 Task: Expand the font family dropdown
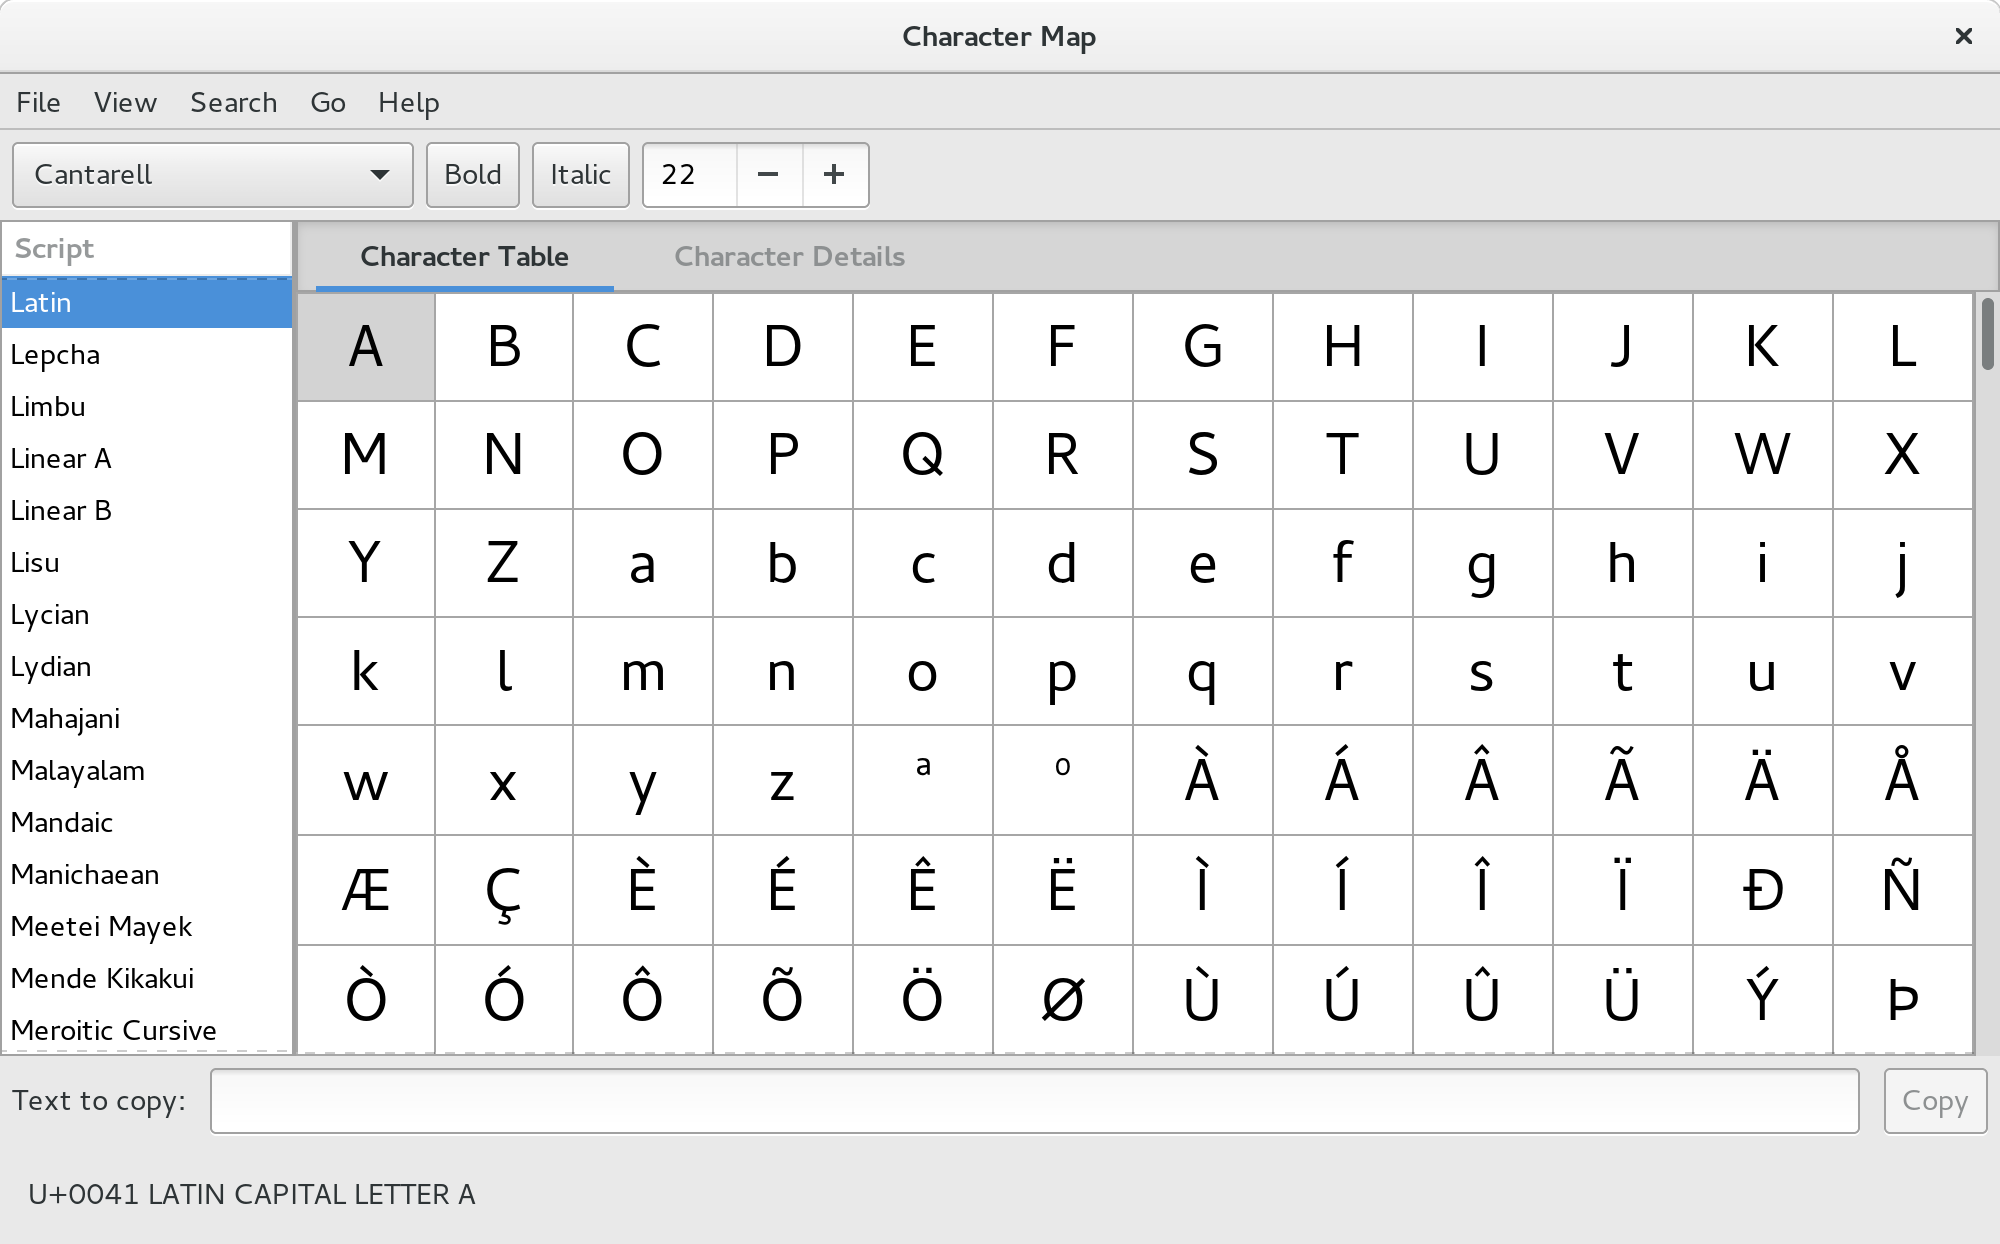pyautogui.click(x=378, y=175)
